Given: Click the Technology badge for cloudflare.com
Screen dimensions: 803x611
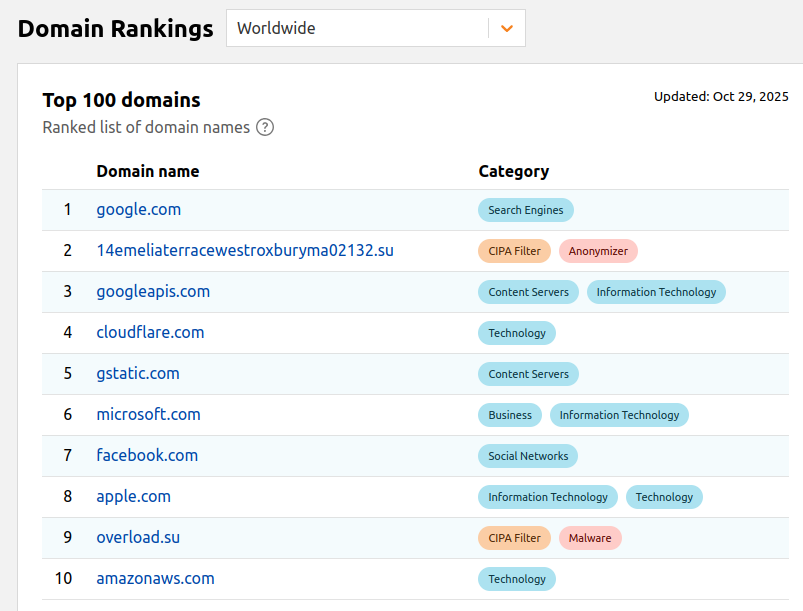Looking at the screenshot, I should point(516,332).
